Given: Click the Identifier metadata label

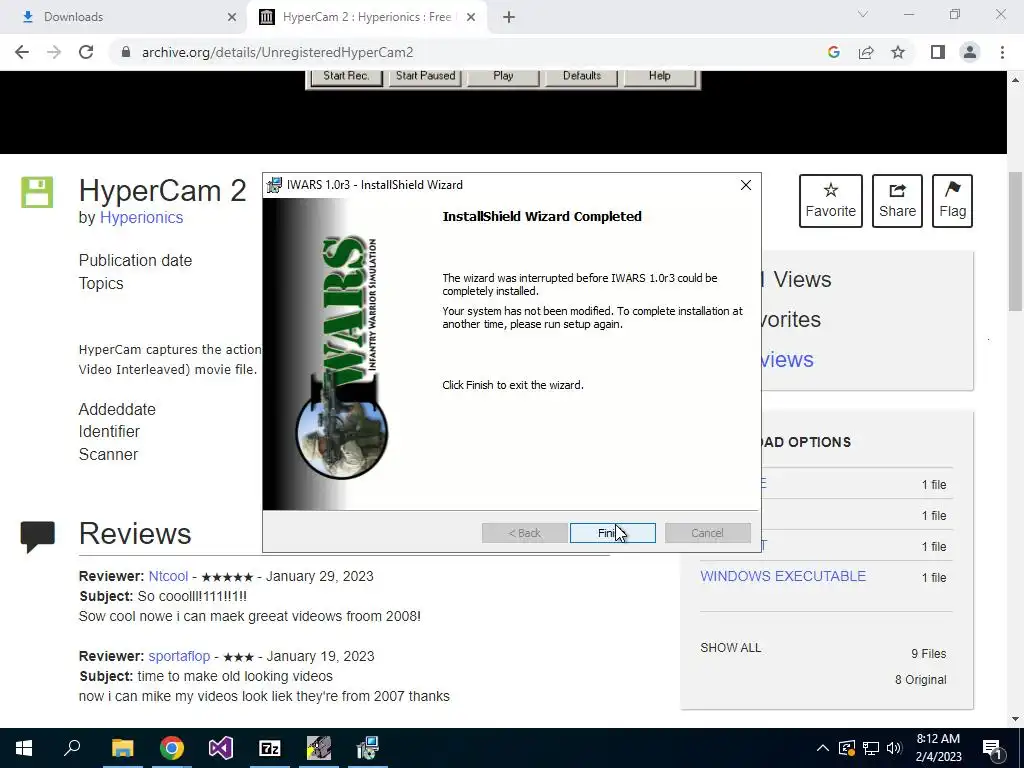Looking at the screenshot, I should click(109, 432).
